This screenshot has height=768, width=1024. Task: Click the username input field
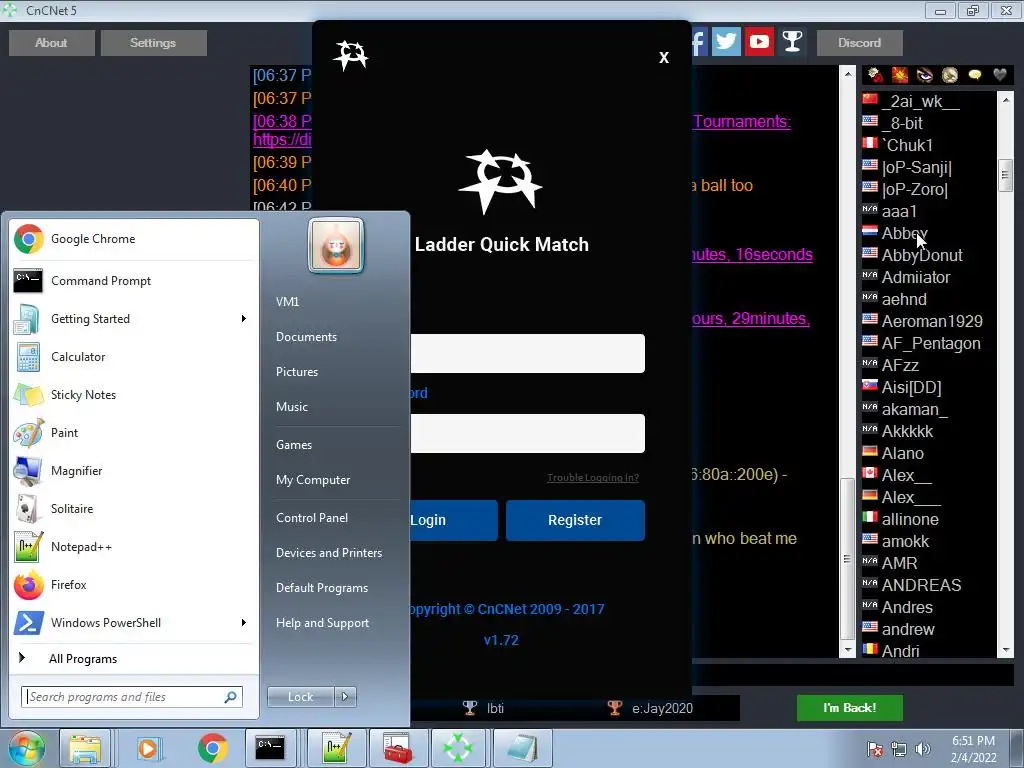point(528,353)
